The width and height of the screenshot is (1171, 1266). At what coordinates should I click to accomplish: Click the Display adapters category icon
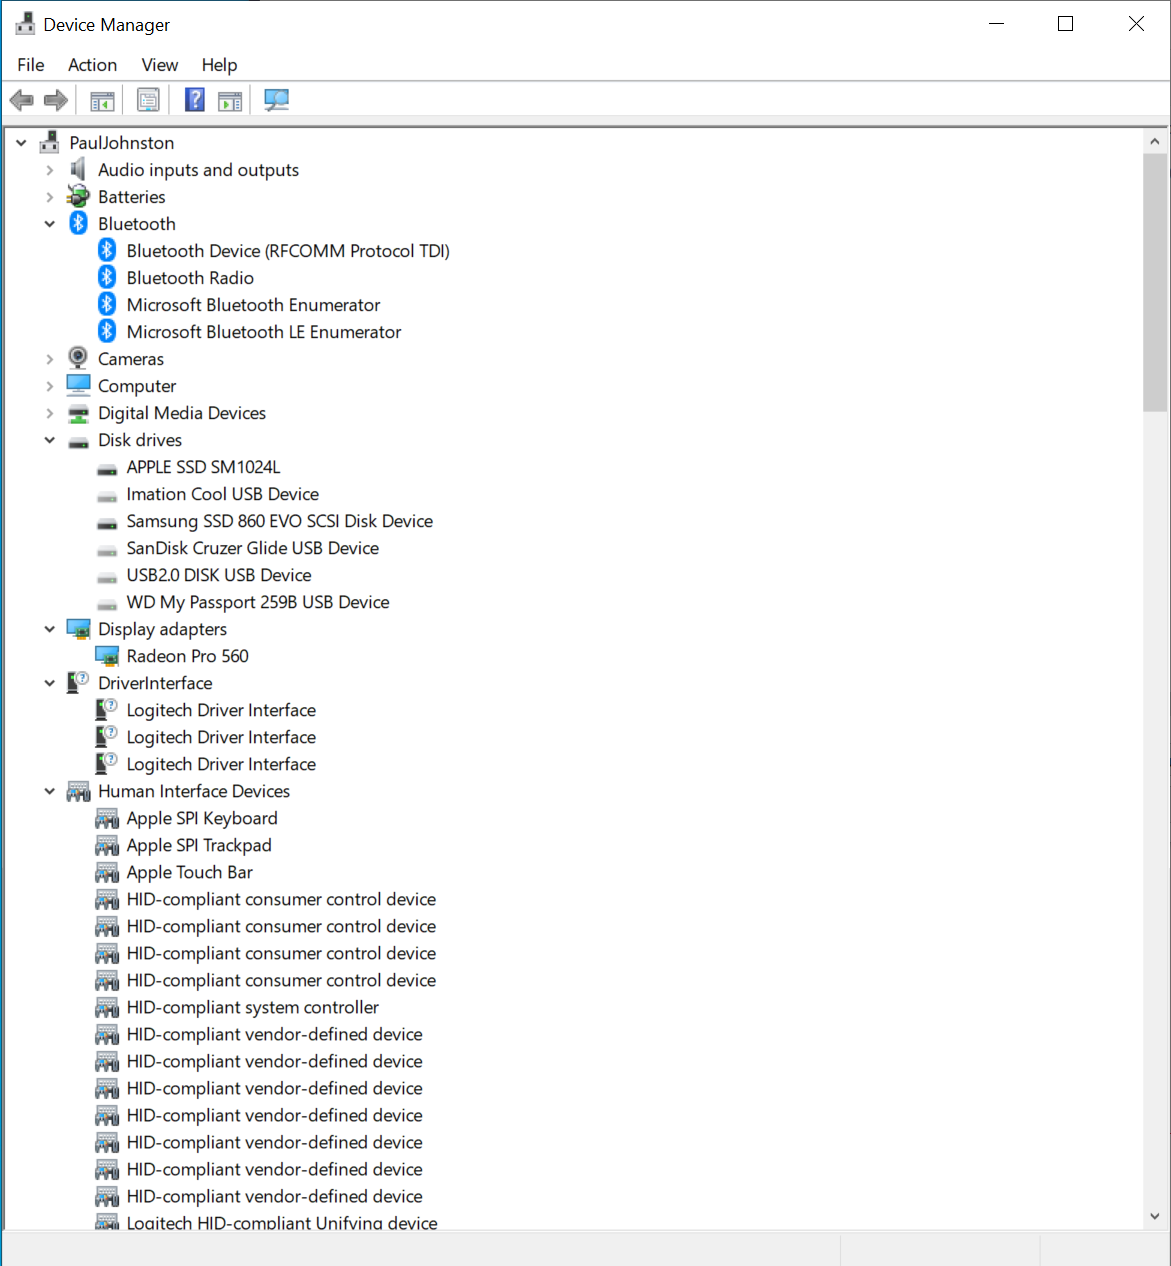[x=78, y=629]
